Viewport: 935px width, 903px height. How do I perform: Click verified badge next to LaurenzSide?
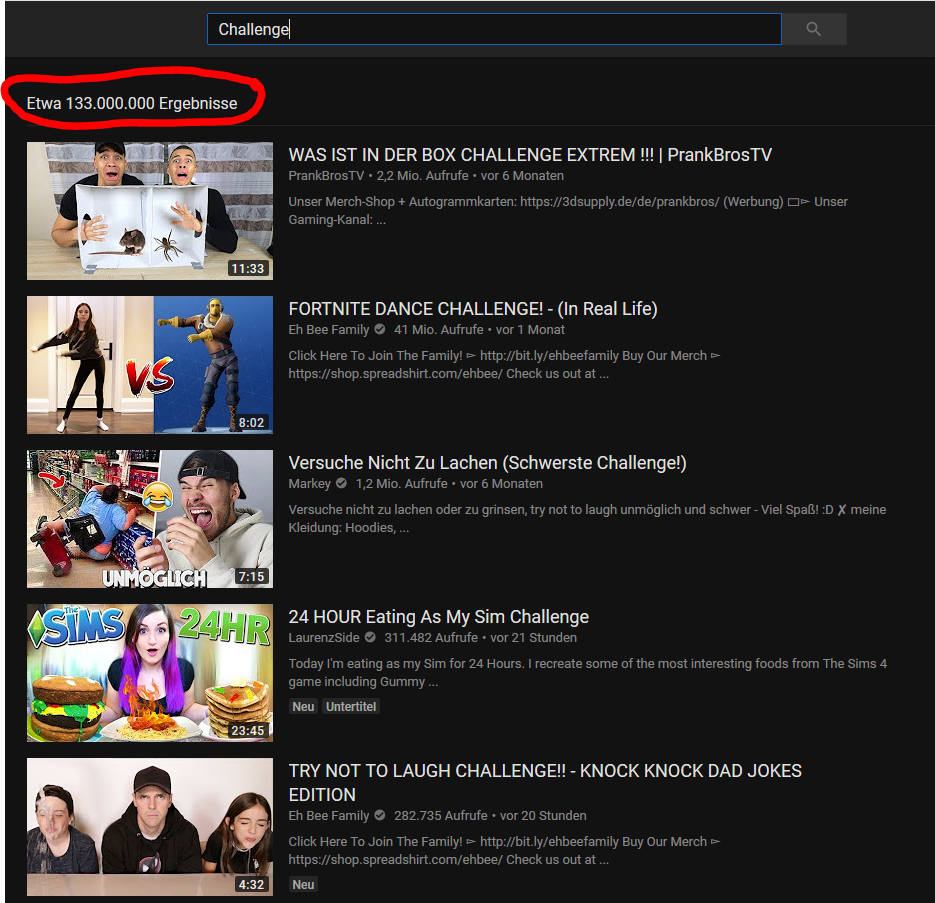pos(370,638)
